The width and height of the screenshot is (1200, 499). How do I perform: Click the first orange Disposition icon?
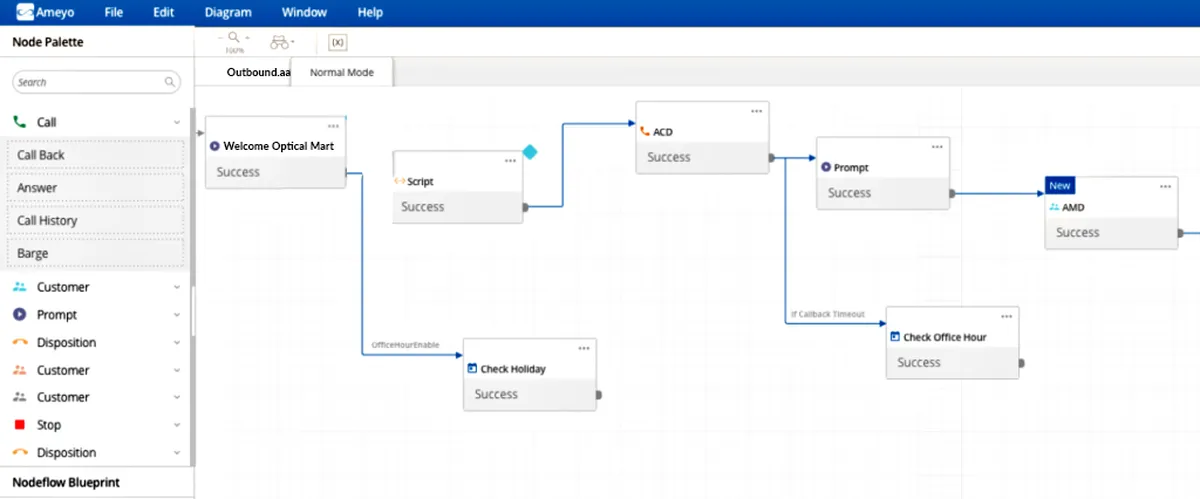pos(20,342)
